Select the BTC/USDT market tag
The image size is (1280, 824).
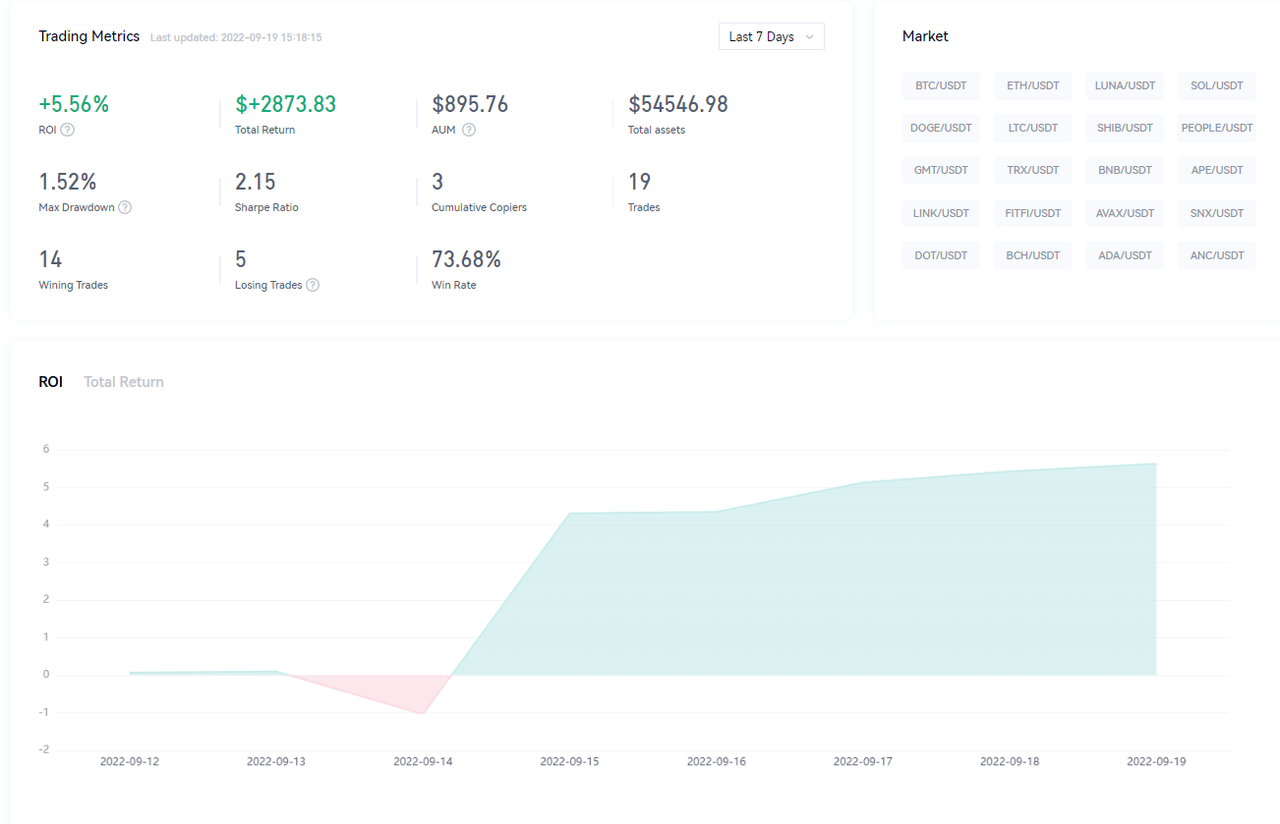pos(941,86)
